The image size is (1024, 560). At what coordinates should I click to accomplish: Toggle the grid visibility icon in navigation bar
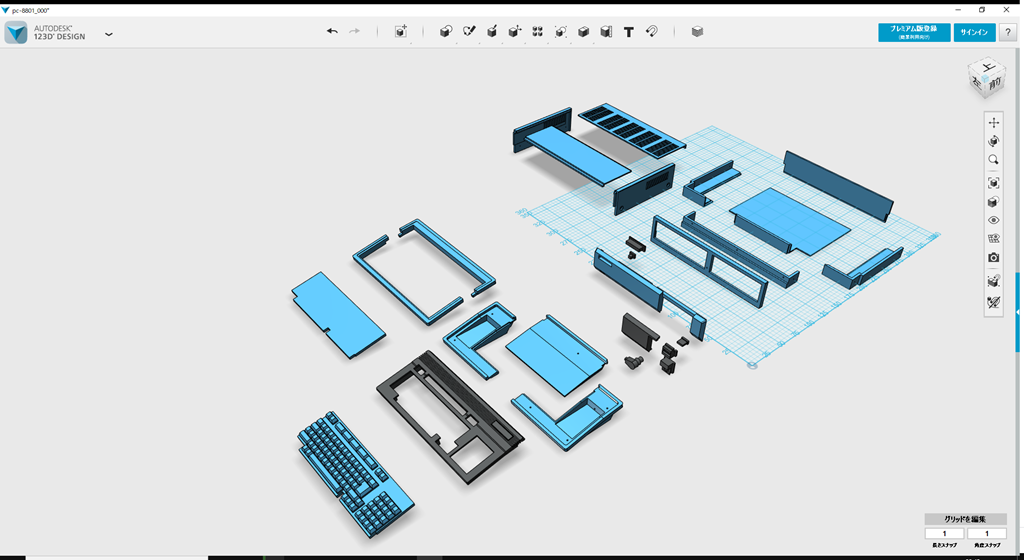coord(993,239)
